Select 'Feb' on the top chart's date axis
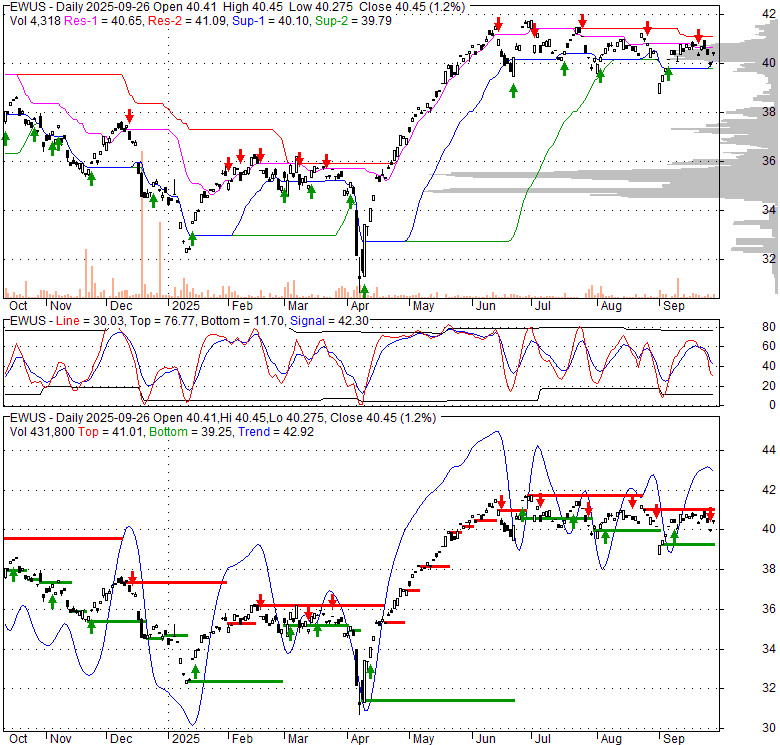This screenshot has height=745, width=780. pyautogui.click(x=242, y=306)
